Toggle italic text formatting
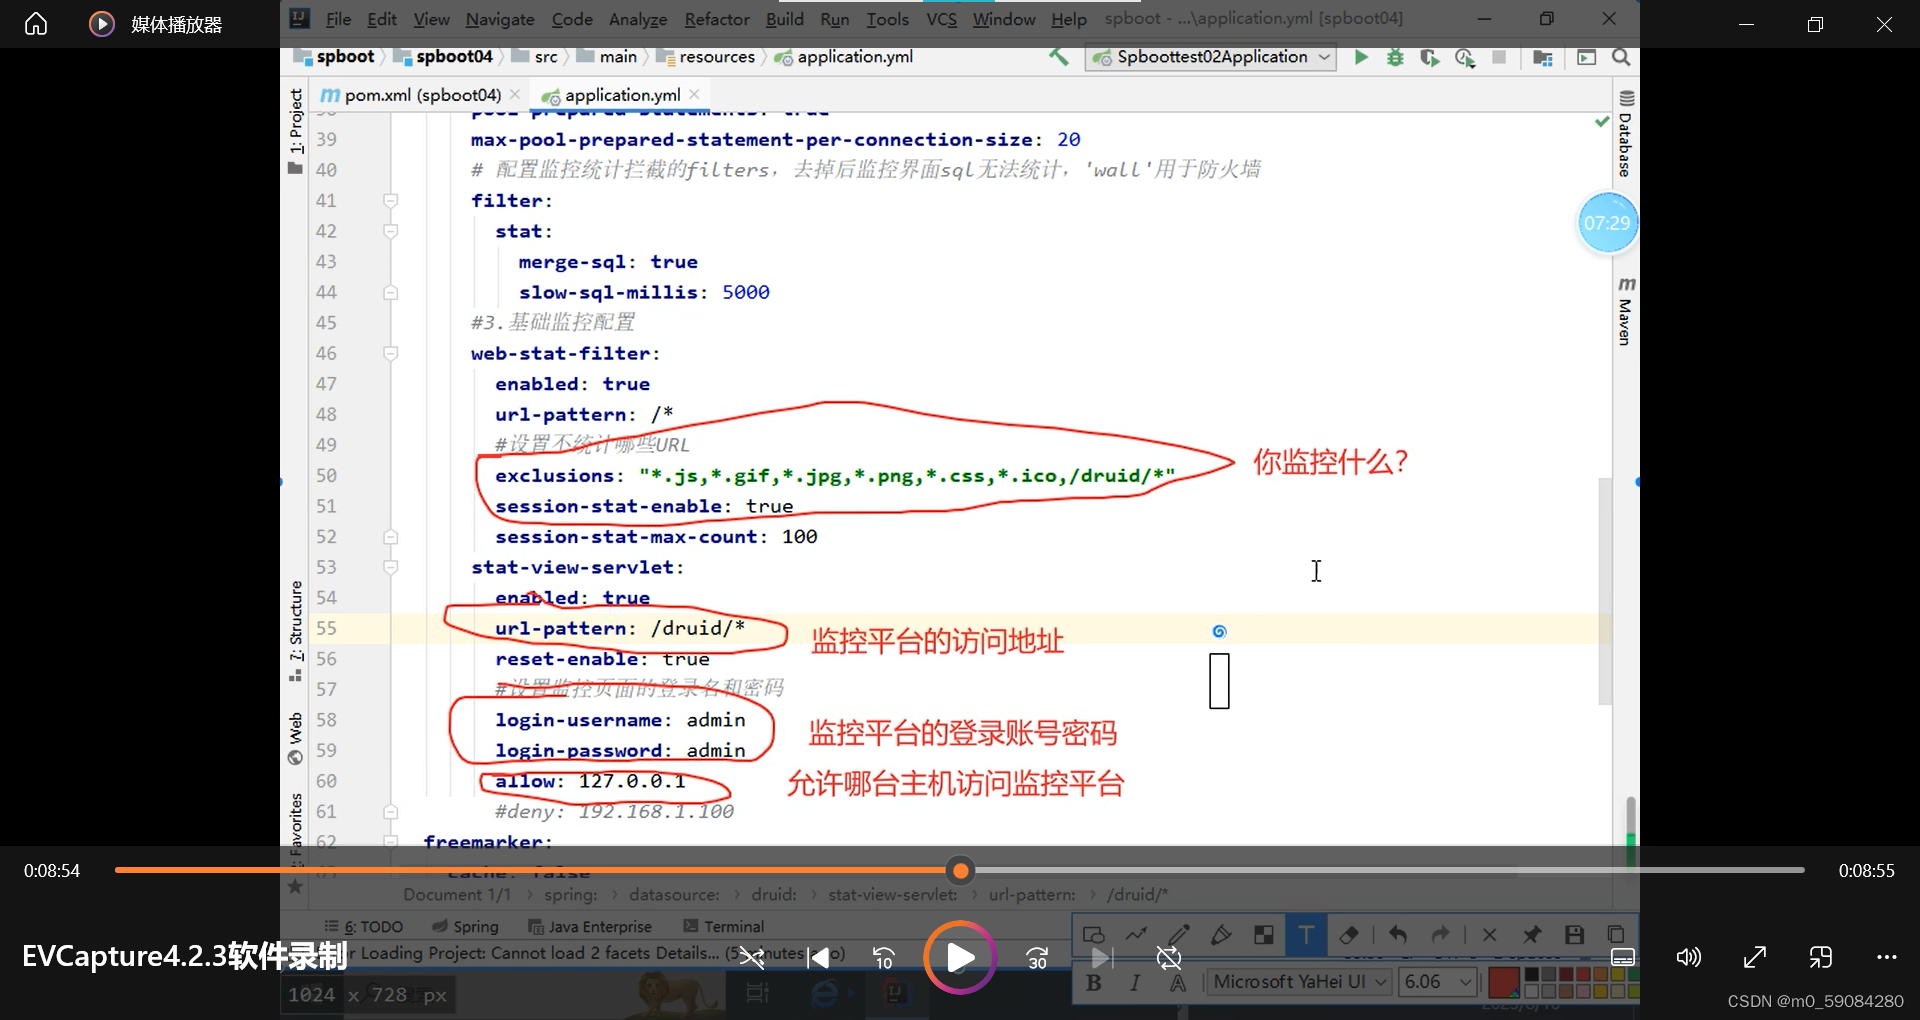 click(x=1135, y=984)
